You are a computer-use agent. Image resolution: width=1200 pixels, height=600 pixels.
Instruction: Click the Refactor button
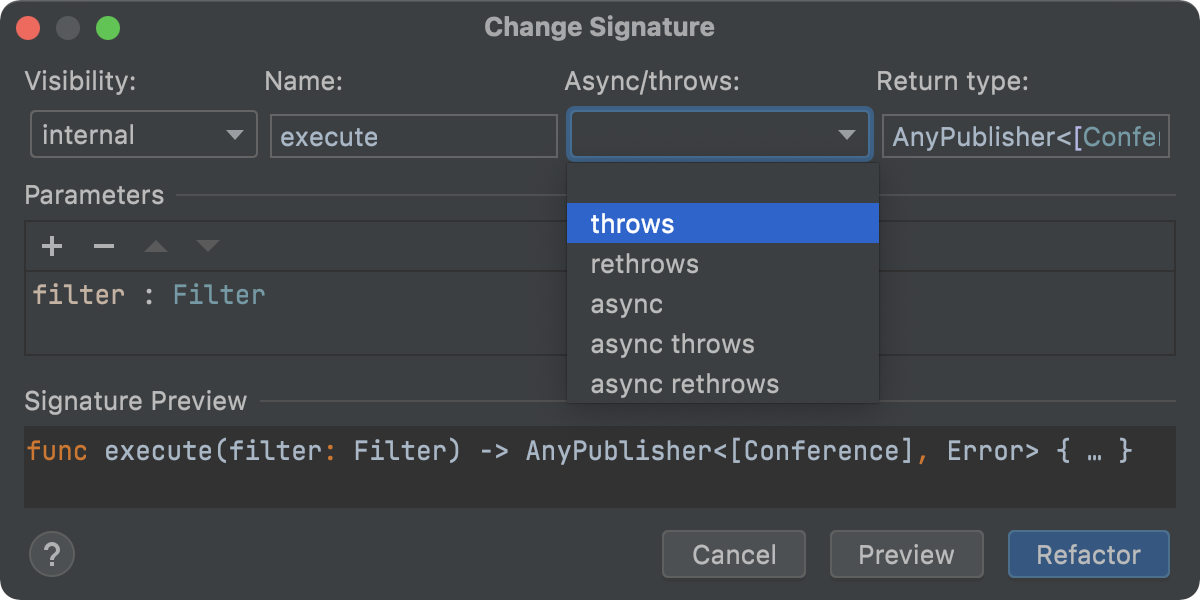1089,554
